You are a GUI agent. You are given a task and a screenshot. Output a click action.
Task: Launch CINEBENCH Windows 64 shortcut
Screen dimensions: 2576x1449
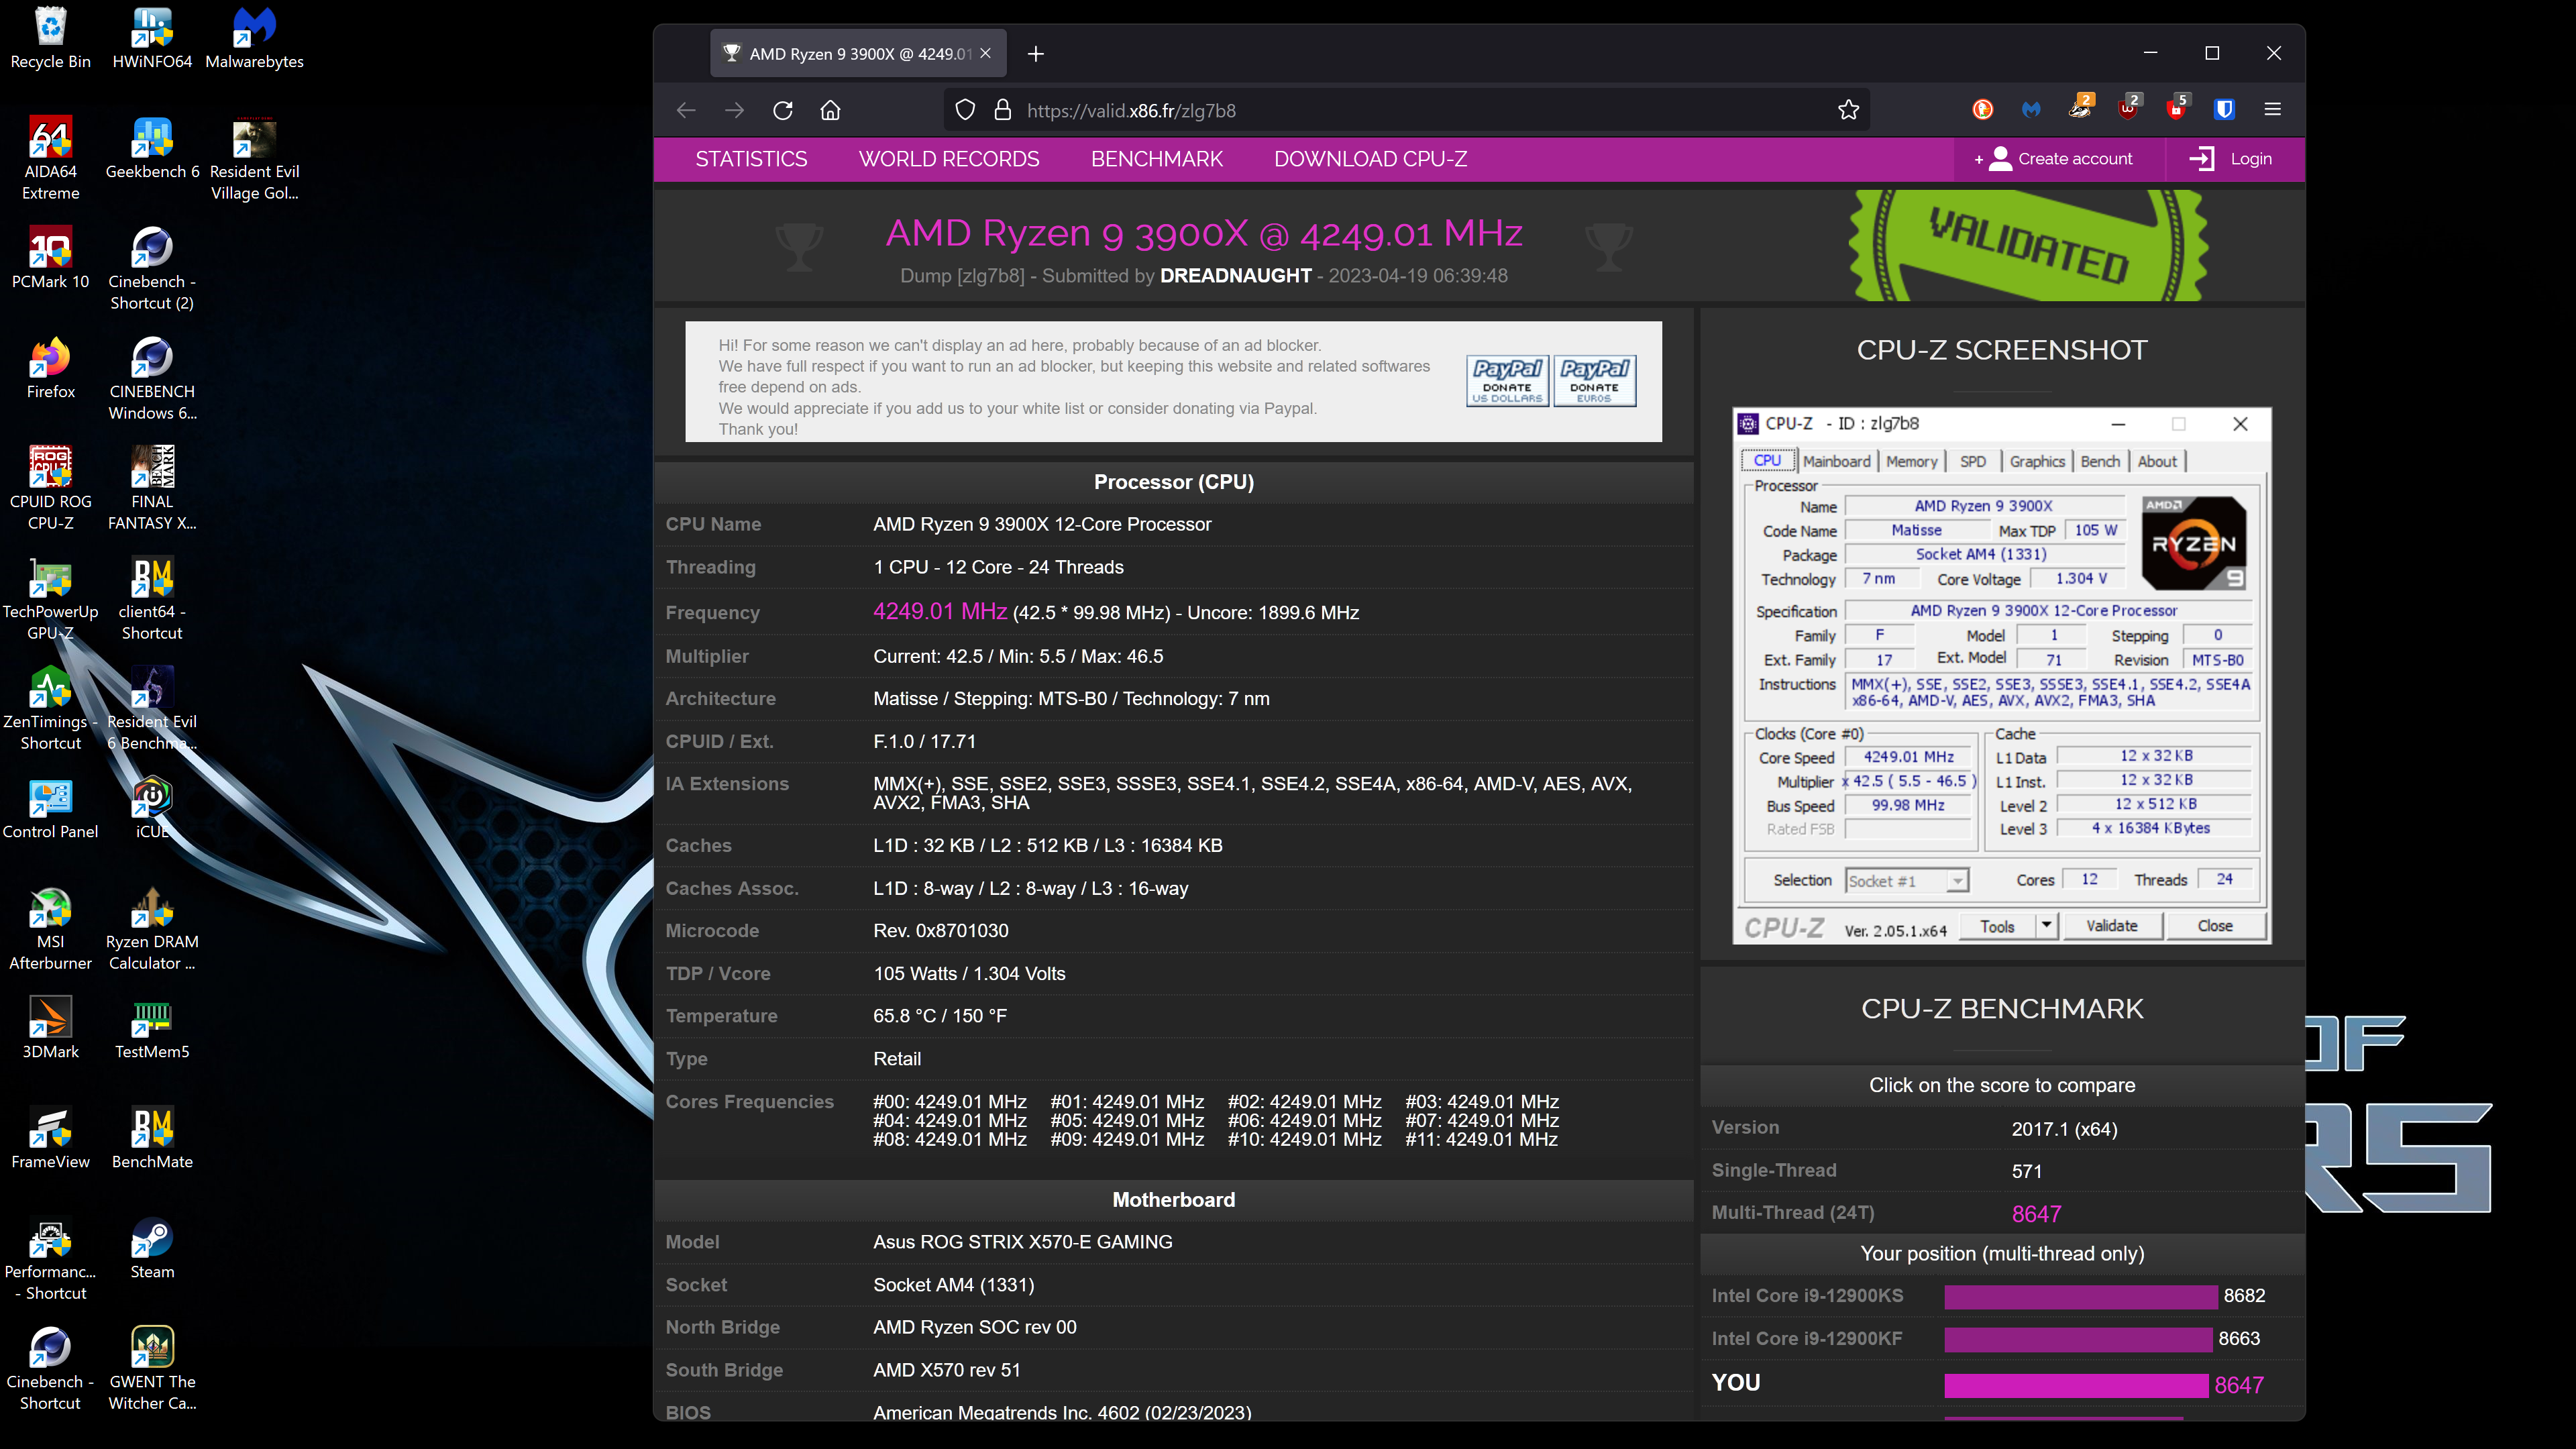coord(152,379)
